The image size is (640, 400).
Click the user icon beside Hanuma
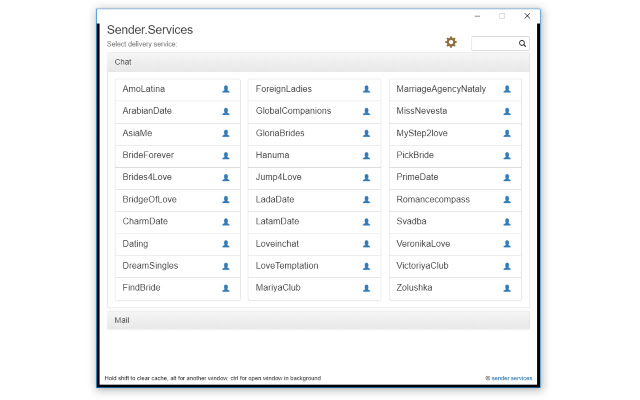(367, 155)
